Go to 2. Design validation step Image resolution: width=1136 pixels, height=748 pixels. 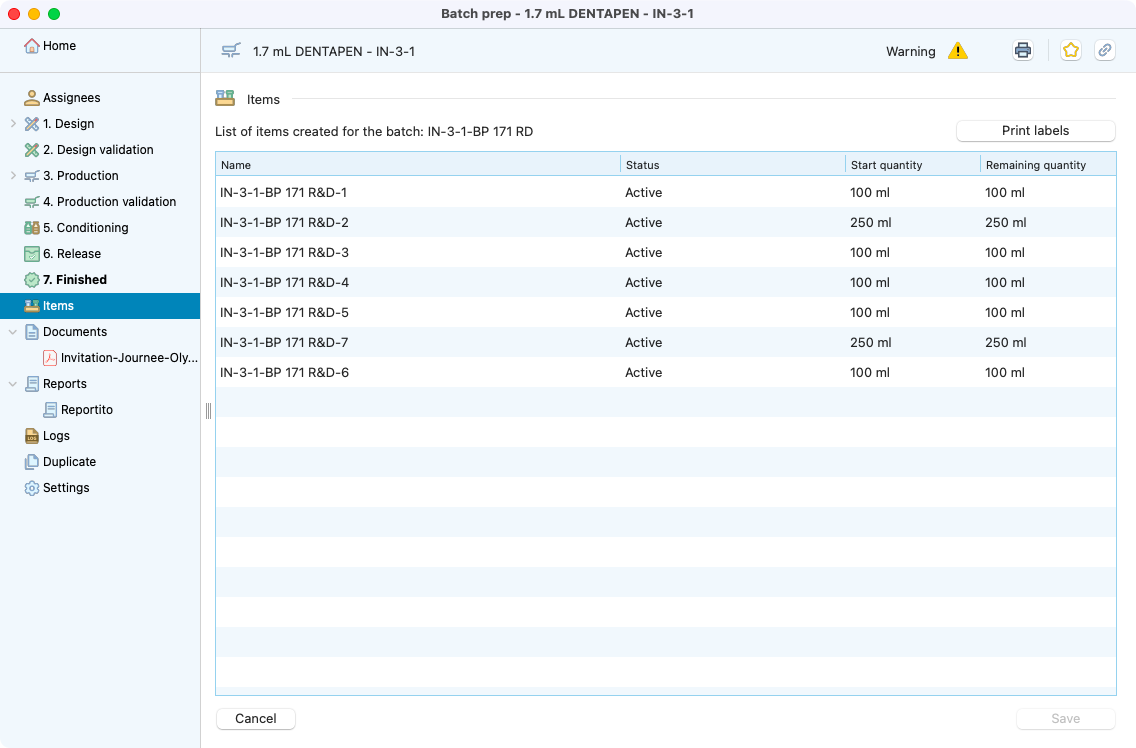click(98, 150)
